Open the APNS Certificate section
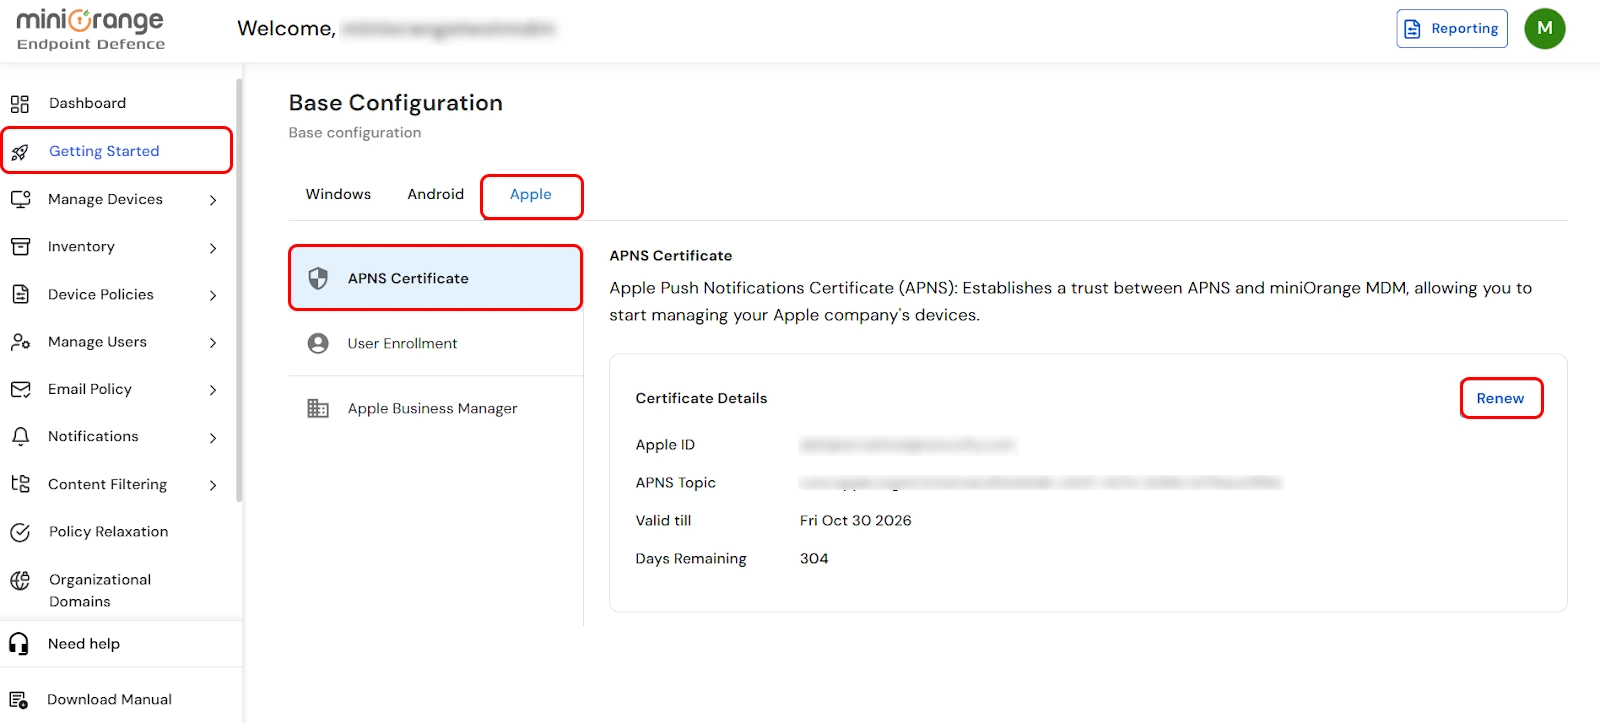 pos(435,278)
